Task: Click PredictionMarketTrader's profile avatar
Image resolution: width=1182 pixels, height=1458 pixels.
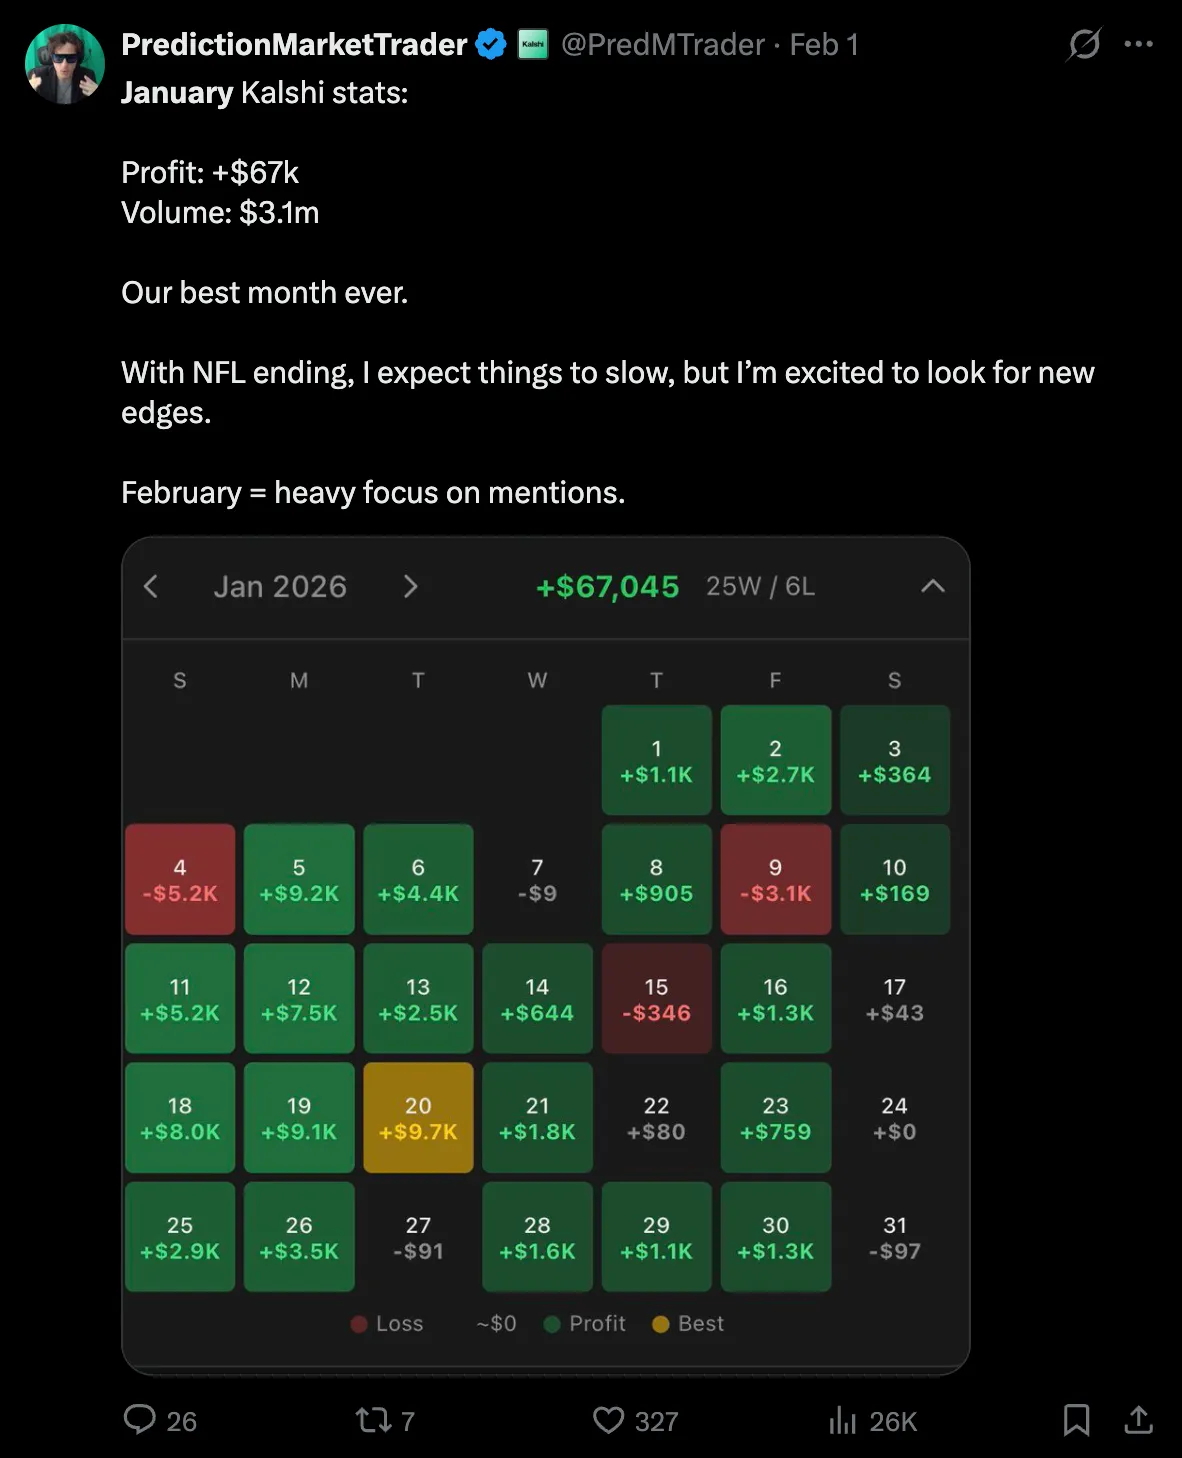Action: [64, 62]
